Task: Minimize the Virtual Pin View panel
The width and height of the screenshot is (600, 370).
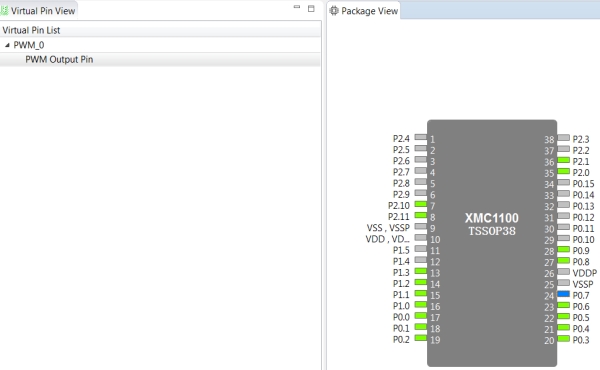Action: click(297, 8)
